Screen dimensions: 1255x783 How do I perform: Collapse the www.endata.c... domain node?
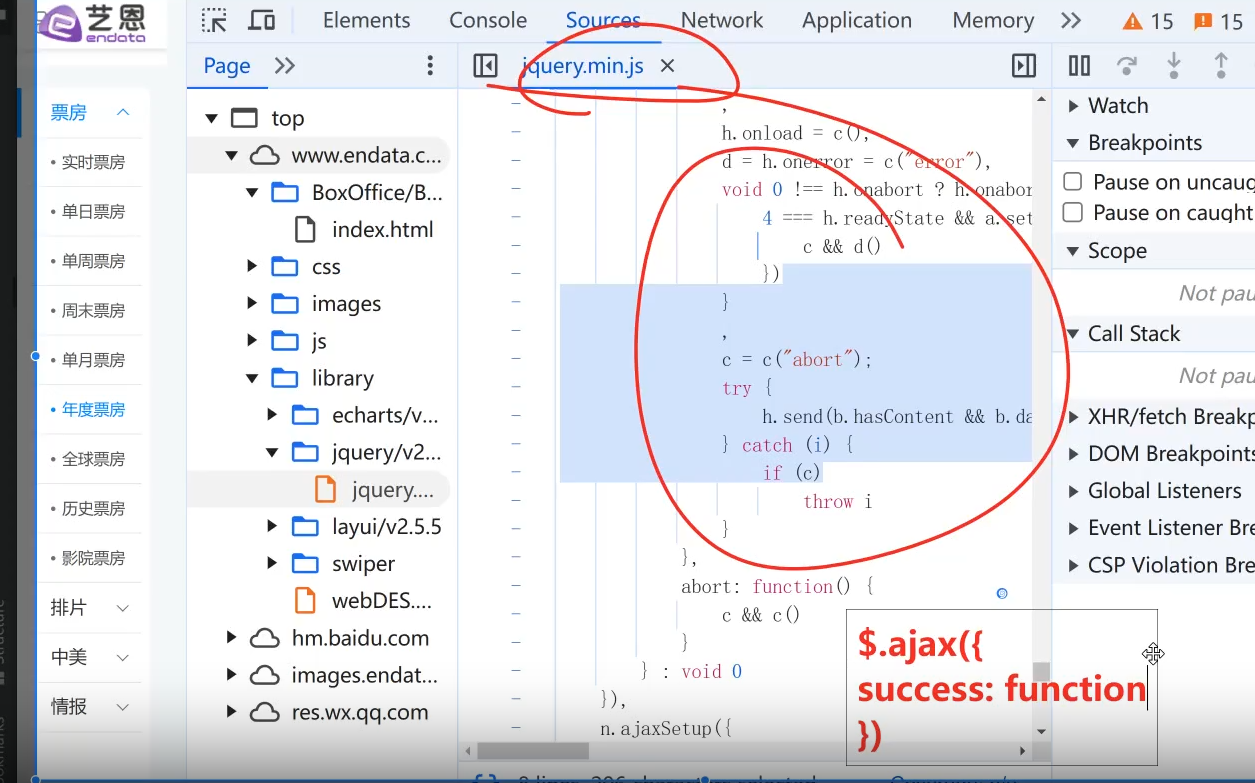(232, 155)
